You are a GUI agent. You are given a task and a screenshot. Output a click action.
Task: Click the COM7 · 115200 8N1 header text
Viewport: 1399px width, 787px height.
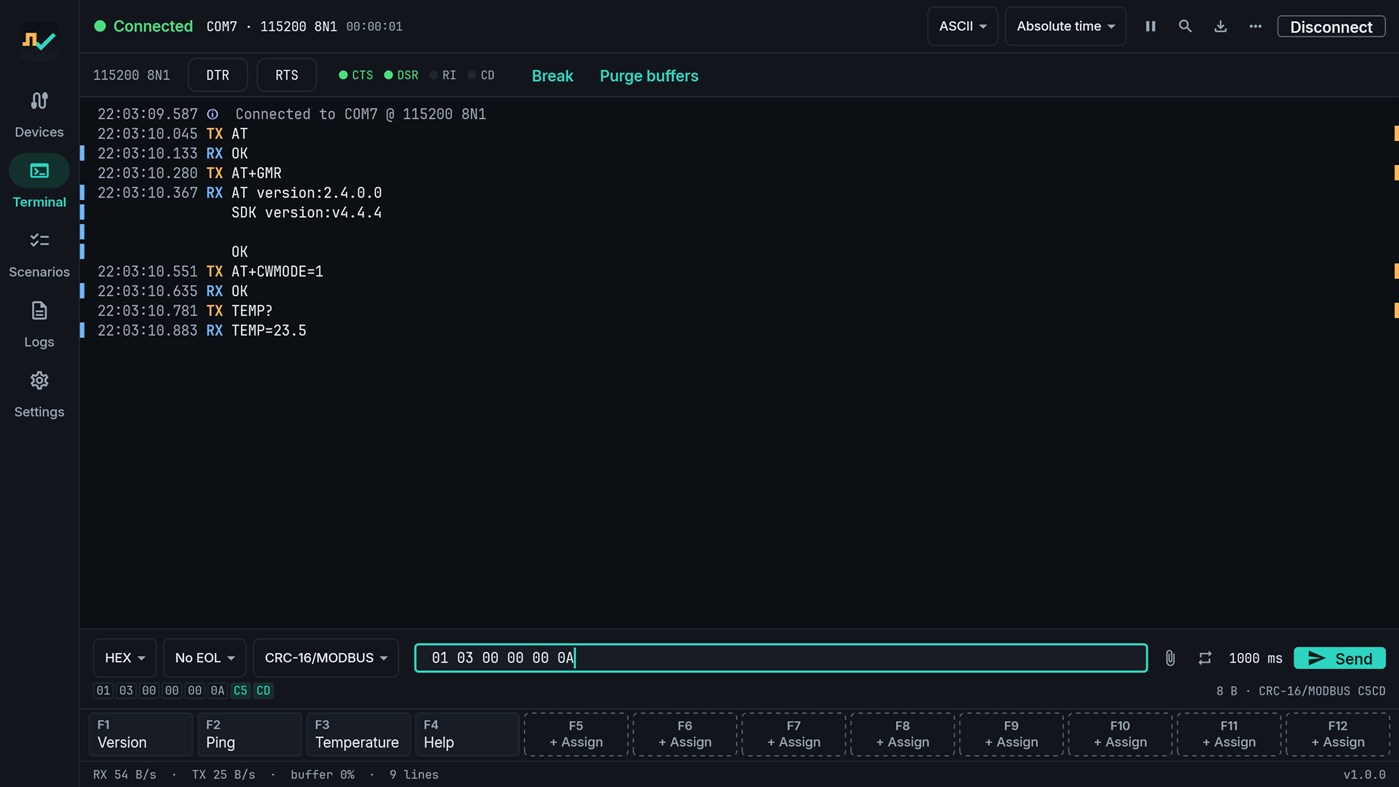pos(271,27)
